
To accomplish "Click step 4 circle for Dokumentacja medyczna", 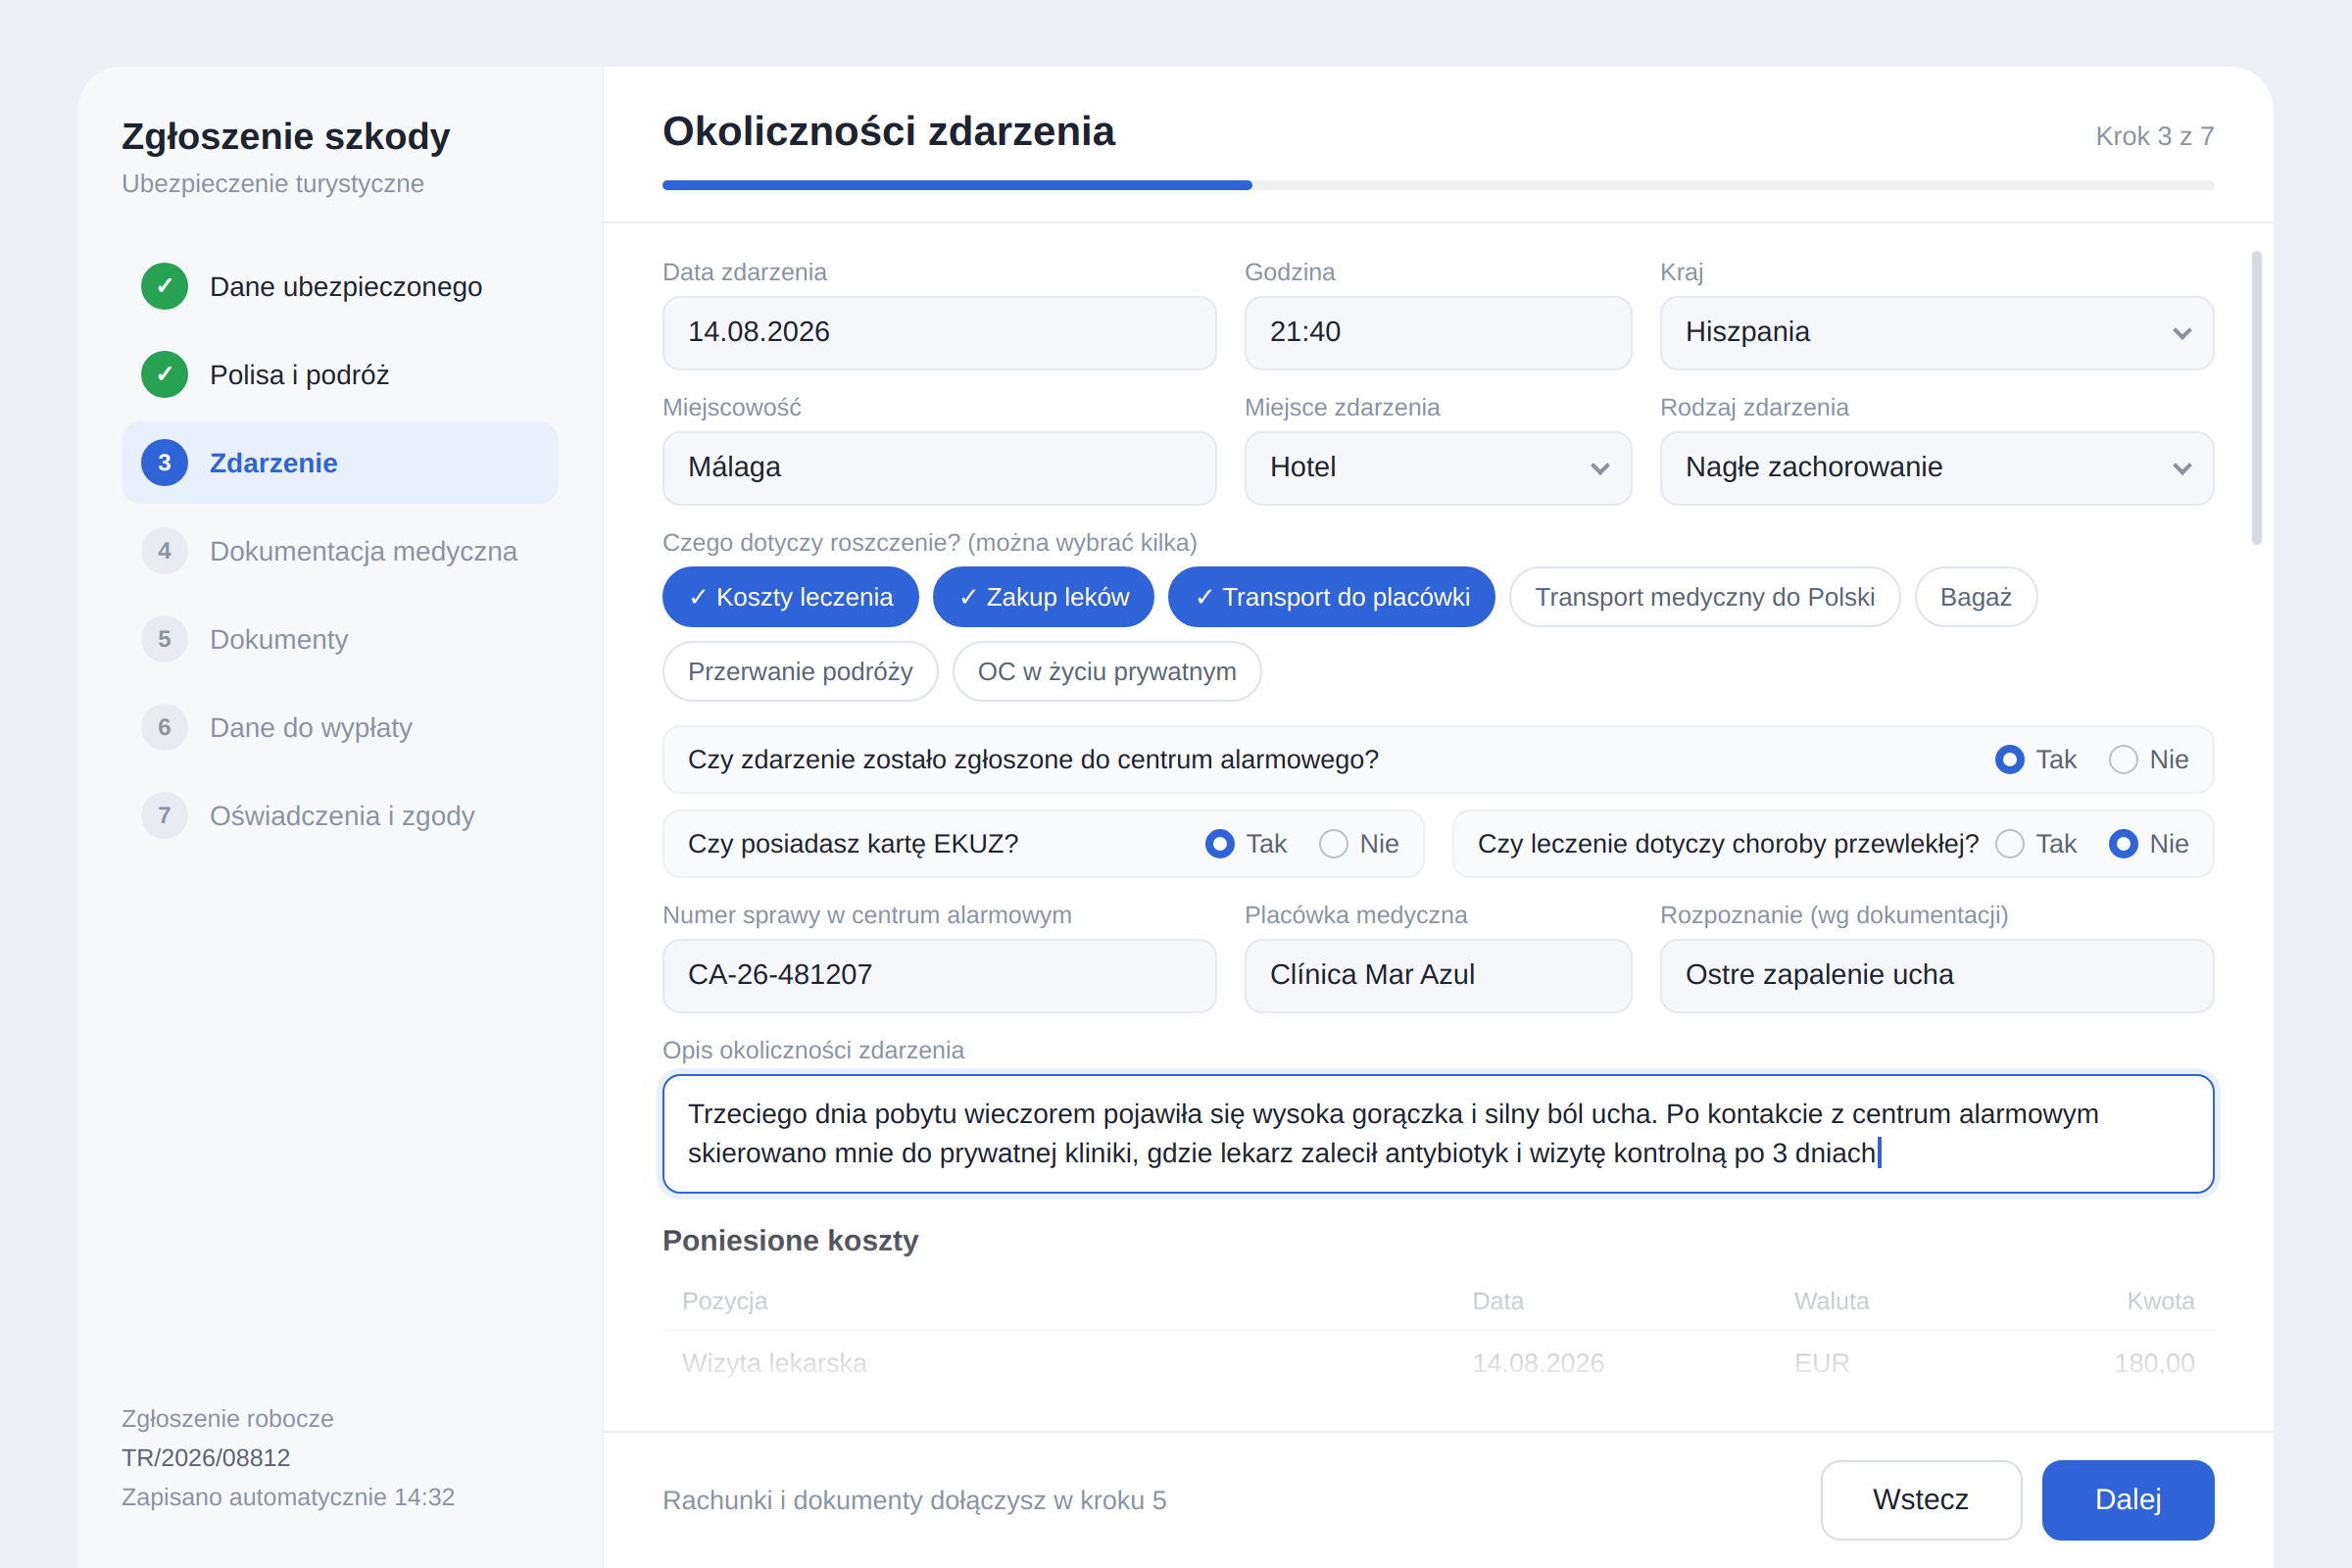I will pos(165,551).
